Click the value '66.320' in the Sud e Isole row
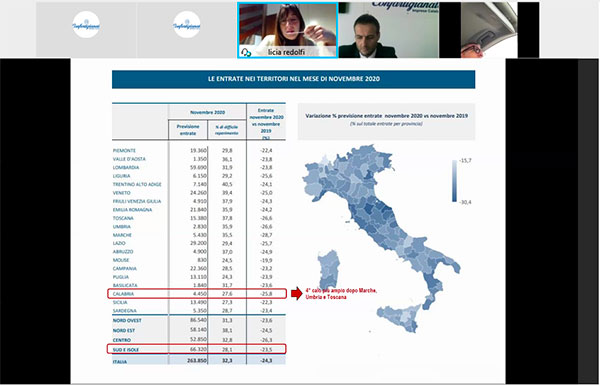600x385 pixels. [198, 349]
